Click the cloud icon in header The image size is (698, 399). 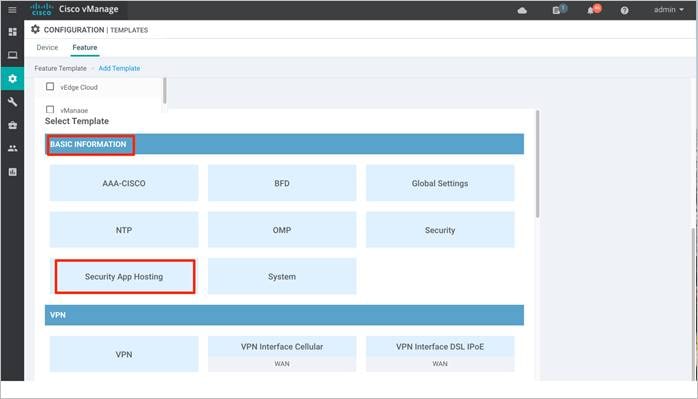point(522,10)
